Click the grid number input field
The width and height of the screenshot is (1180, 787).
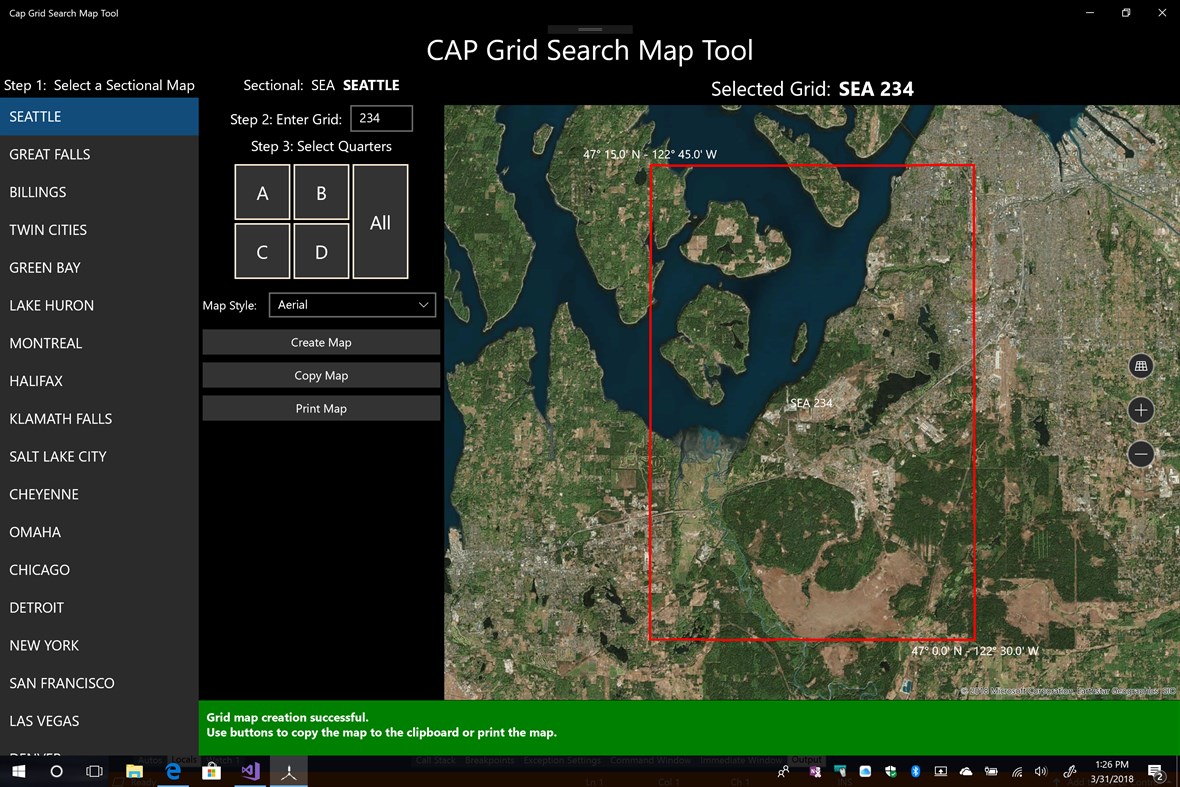pyautogui.click(x=381, y=118)
